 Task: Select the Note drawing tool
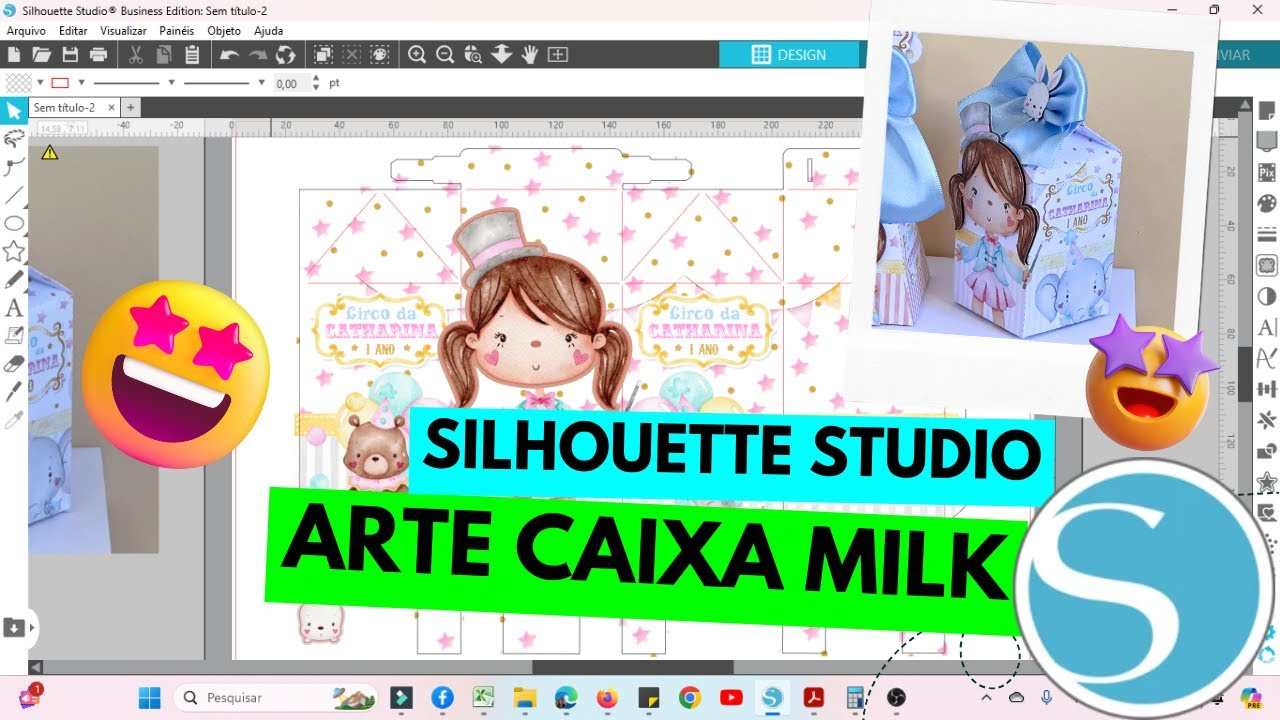point(14,335)
